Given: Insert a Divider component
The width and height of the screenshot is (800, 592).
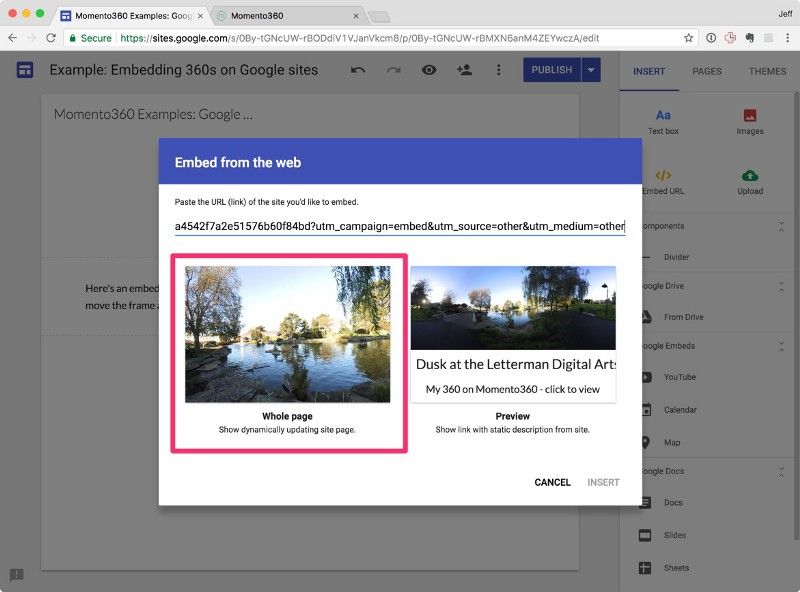Looking at the screenshot, I should [676, 257].
